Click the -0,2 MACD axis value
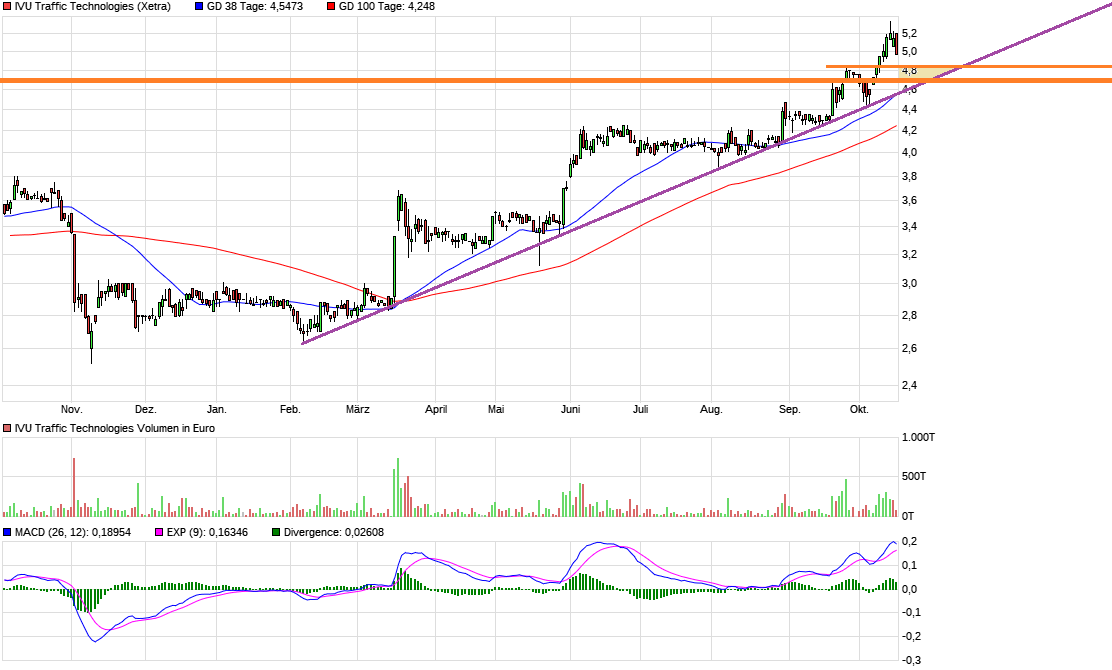1112x670 pixels. click(911, 636)
